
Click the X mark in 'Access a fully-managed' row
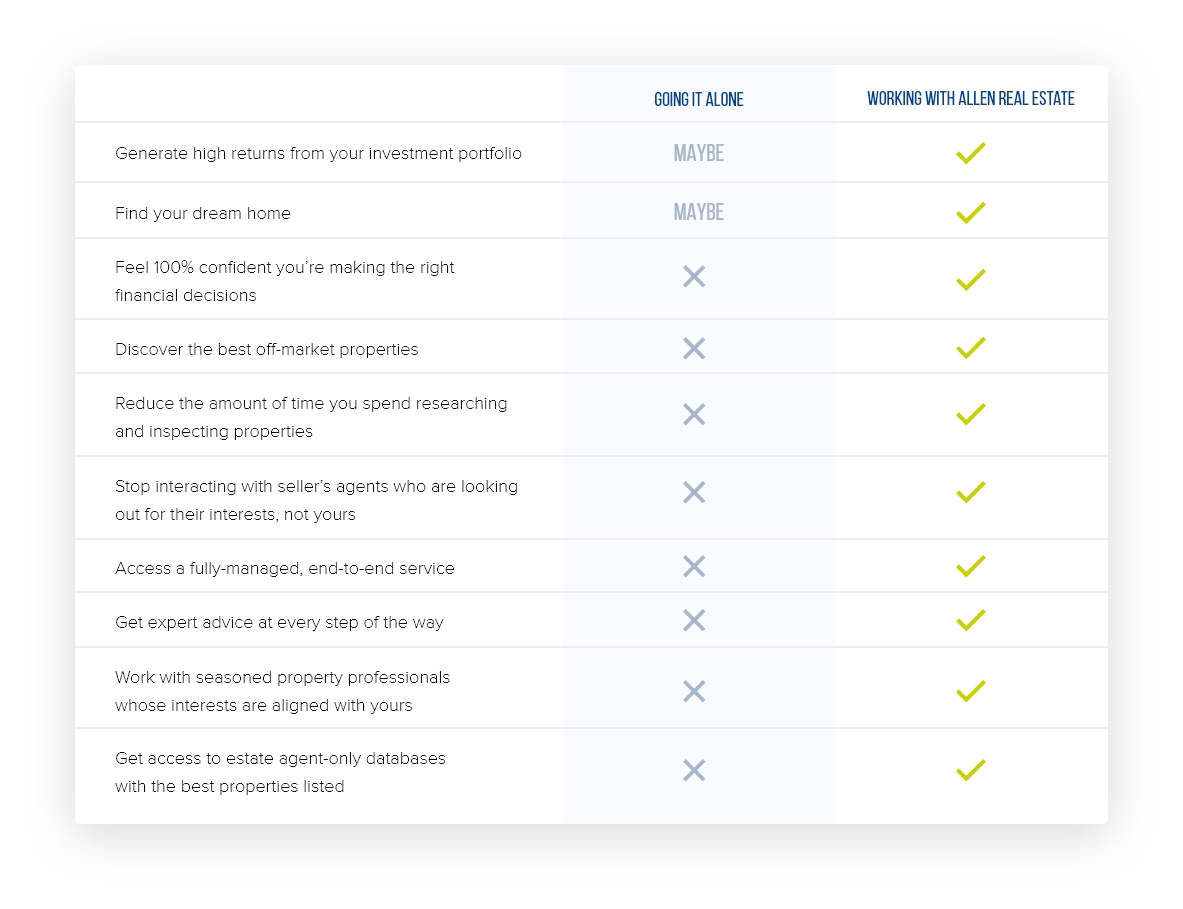[x=694, y=567]
